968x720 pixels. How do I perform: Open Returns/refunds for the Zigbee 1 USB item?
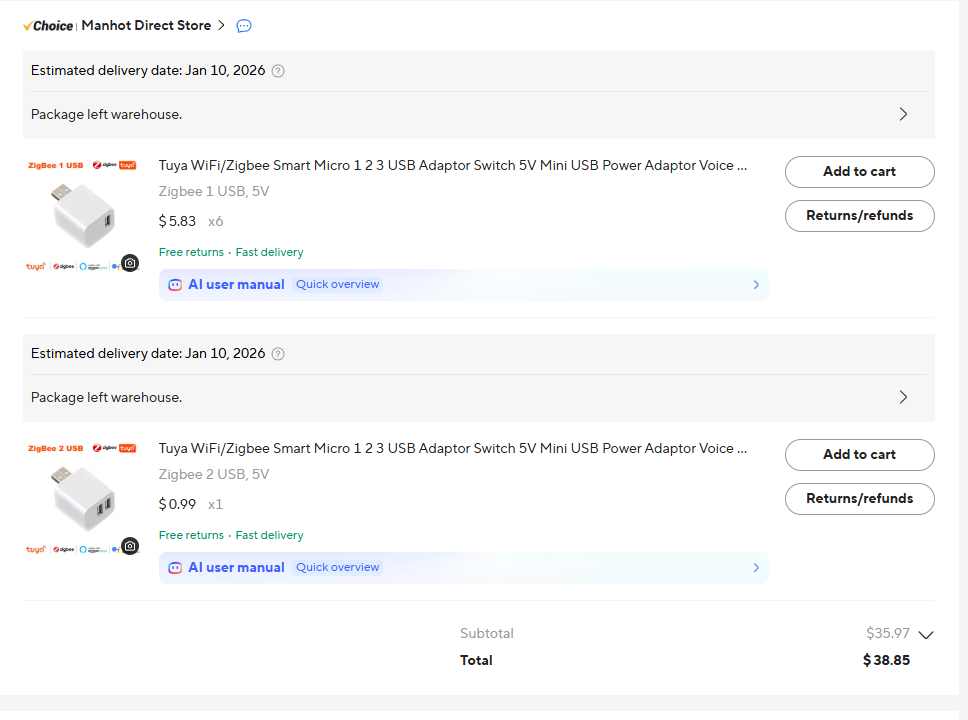point(859,216)
